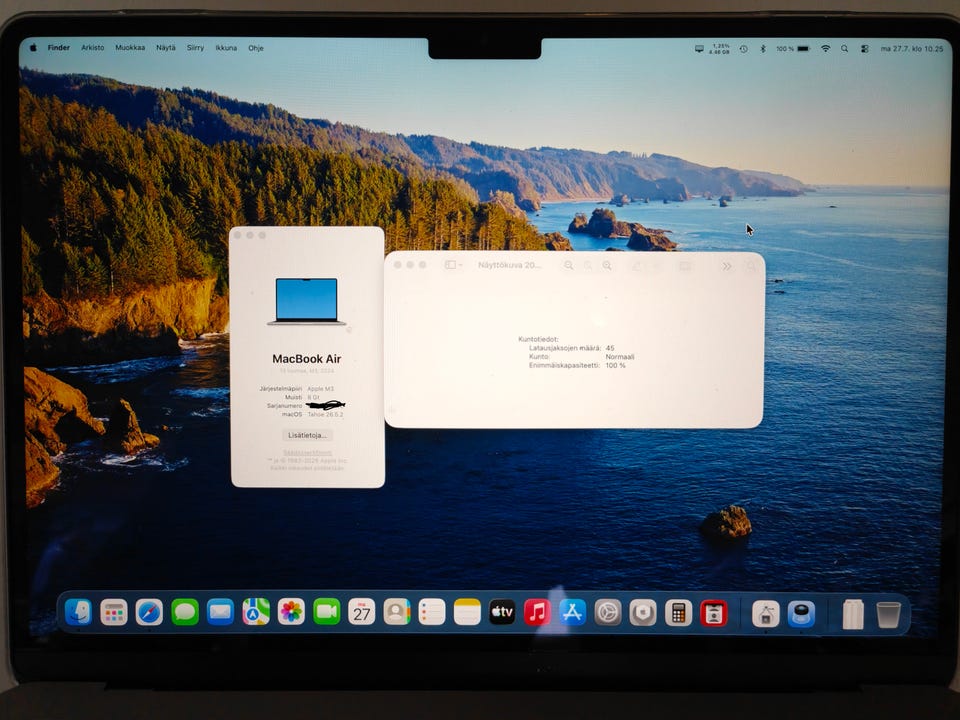Screen dimensions: 960x720
Task: Zoom in using Preview toolbar magnifier
Action: pos(607,265)
